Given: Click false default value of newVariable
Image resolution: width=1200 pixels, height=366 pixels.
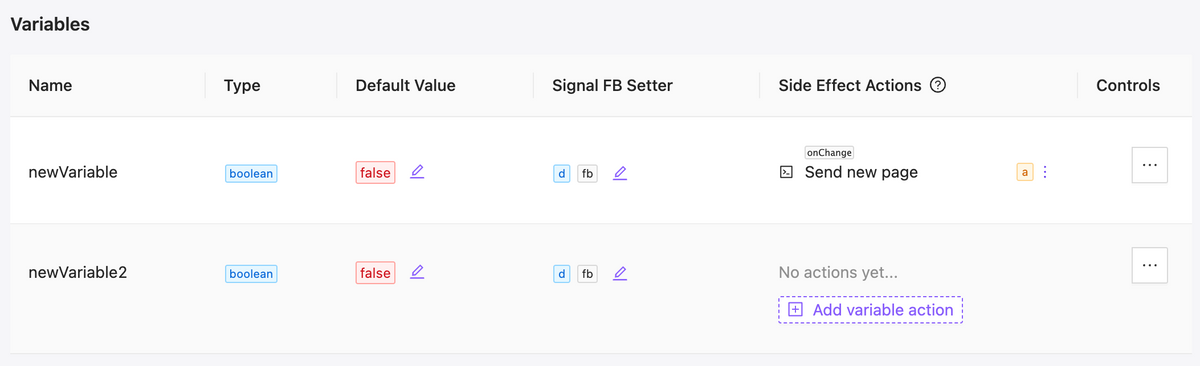Looking at the screenshot, I should point(375,172).
